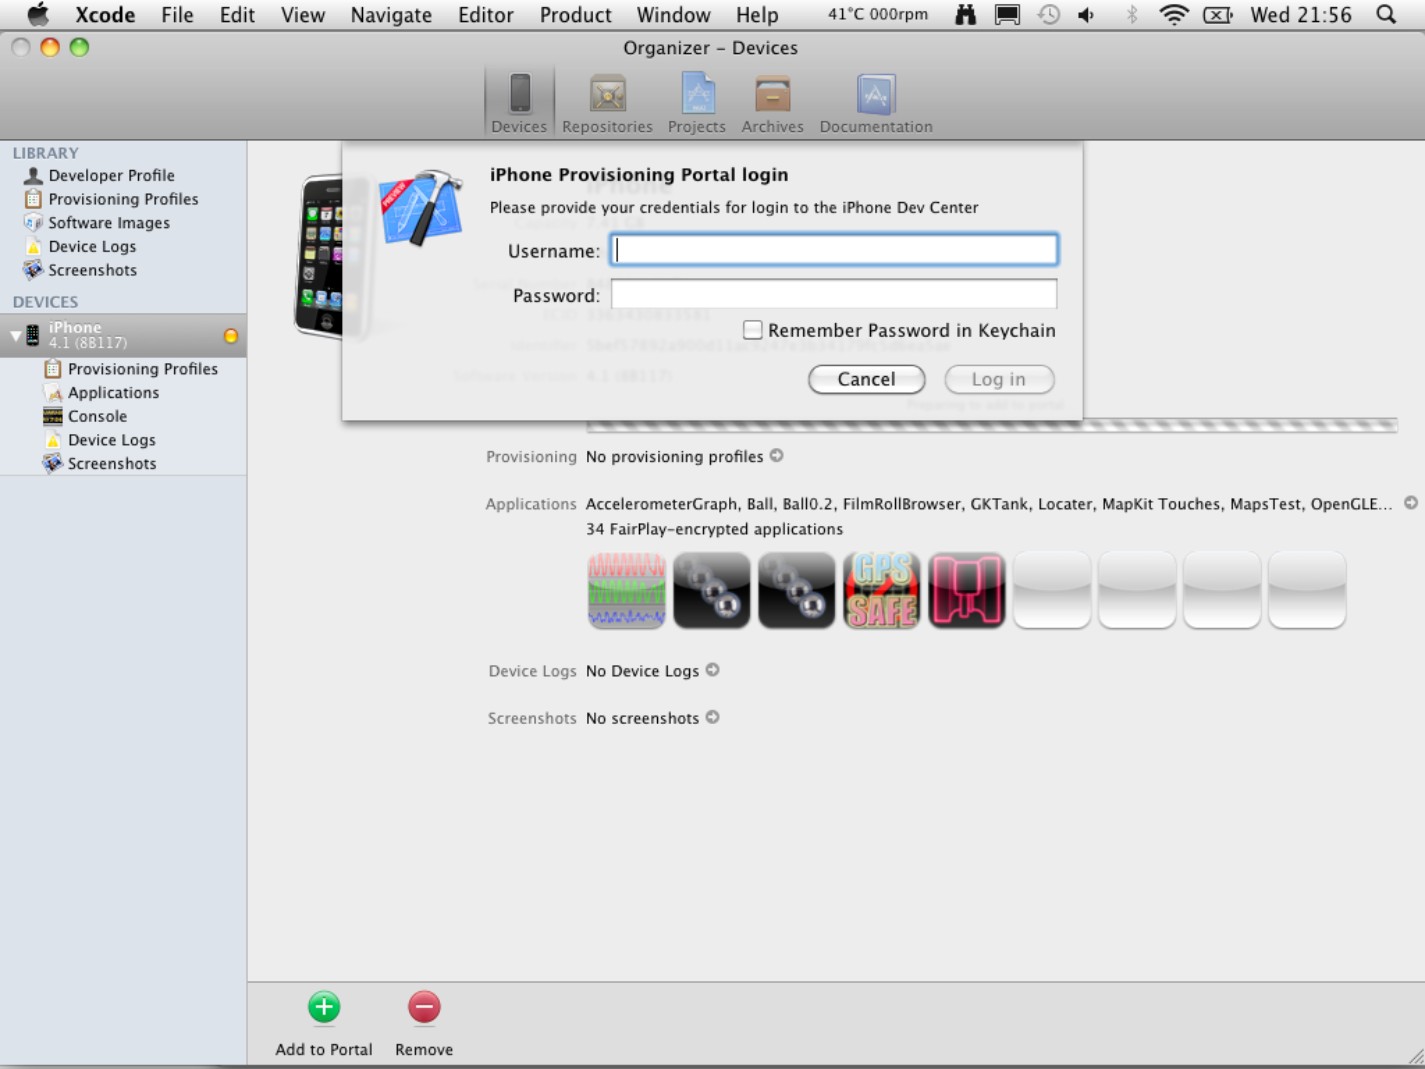Open the View menu
The image size is (1425, 1069).
(302, 15)
